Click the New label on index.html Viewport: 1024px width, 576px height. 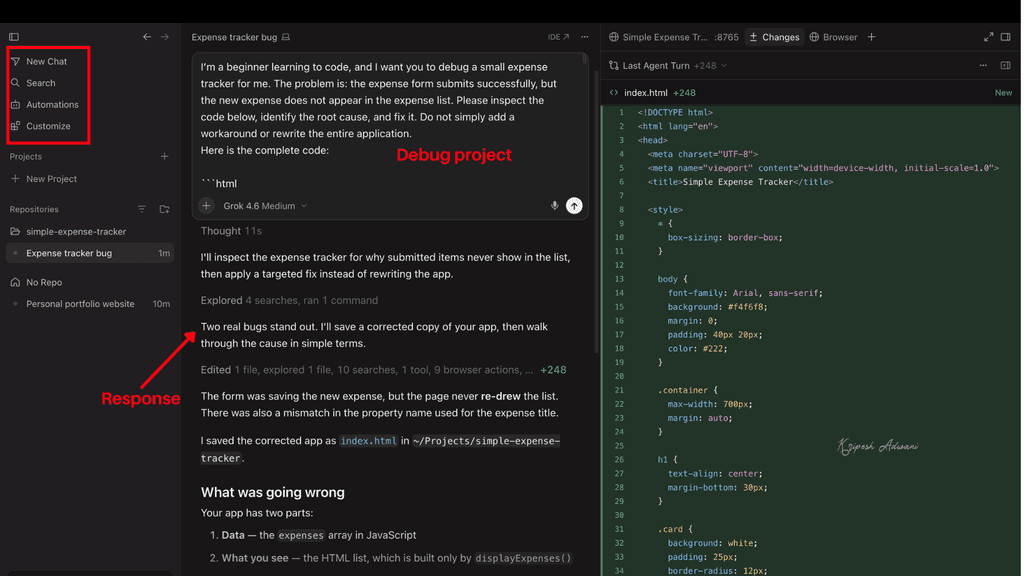tap(1003, 93)
